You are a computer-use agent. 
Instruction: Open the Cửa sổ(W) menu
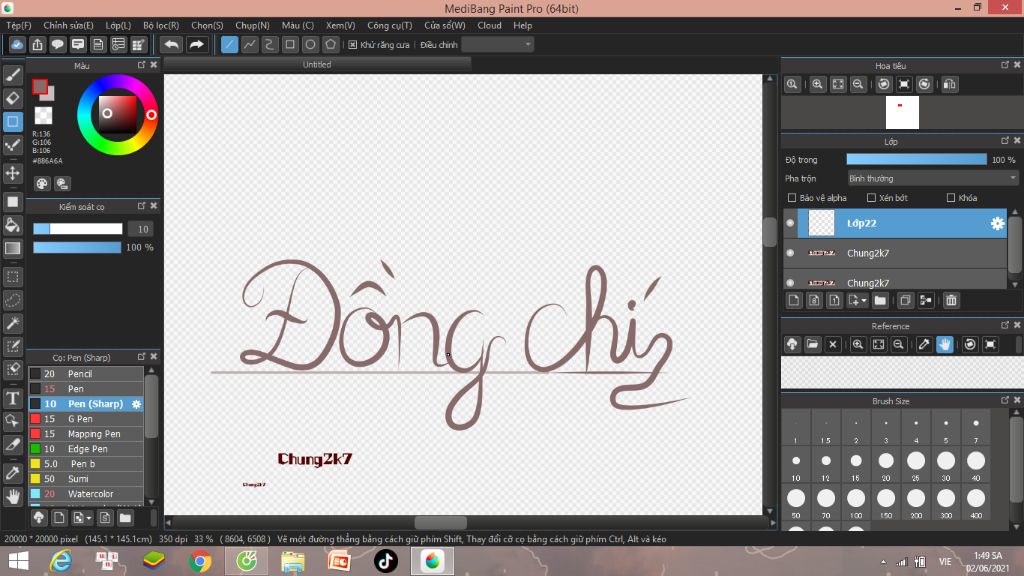pyautogui.click(x=445, y=25)
